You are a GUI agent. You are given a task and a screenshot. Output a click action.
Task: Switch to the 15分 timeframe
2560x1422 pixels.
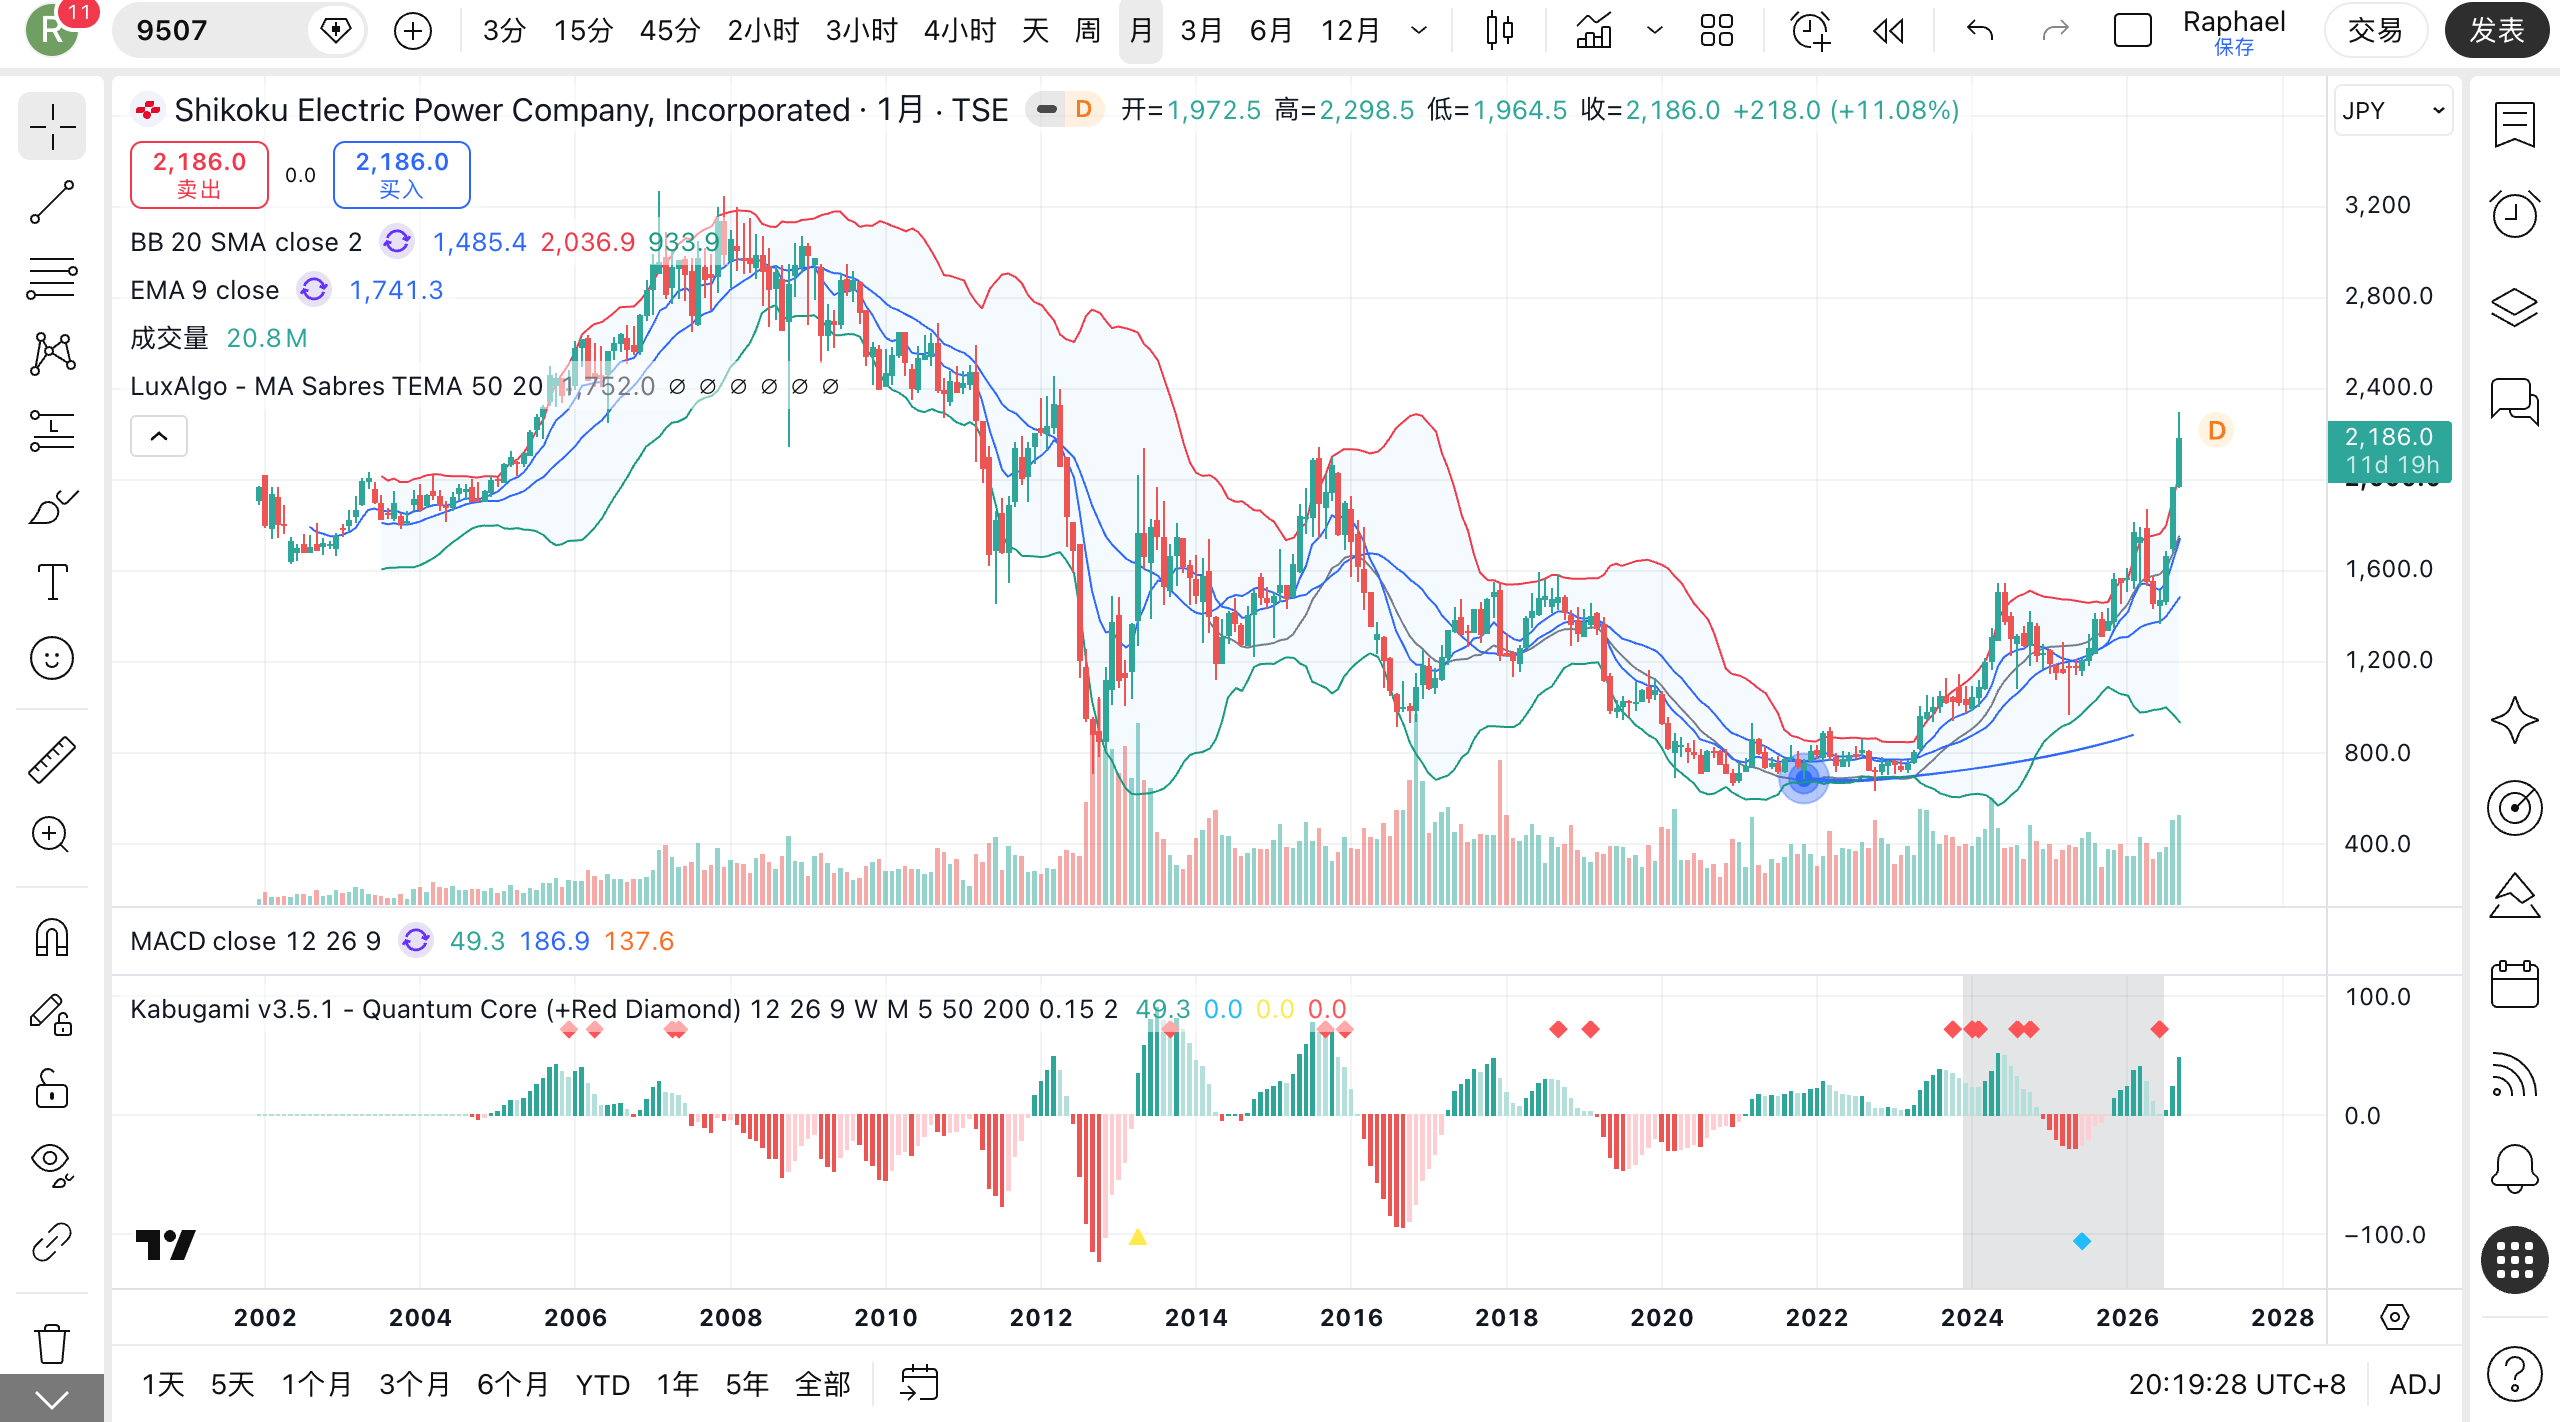click(583, 31)
